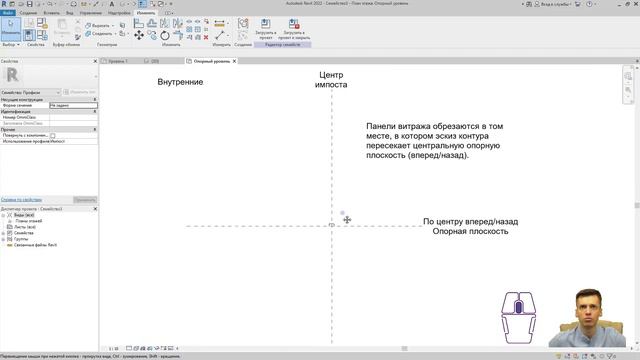Click the Text (A) icon in quick access toolbar
640x360 pixels.
click(x=111, y=4)
